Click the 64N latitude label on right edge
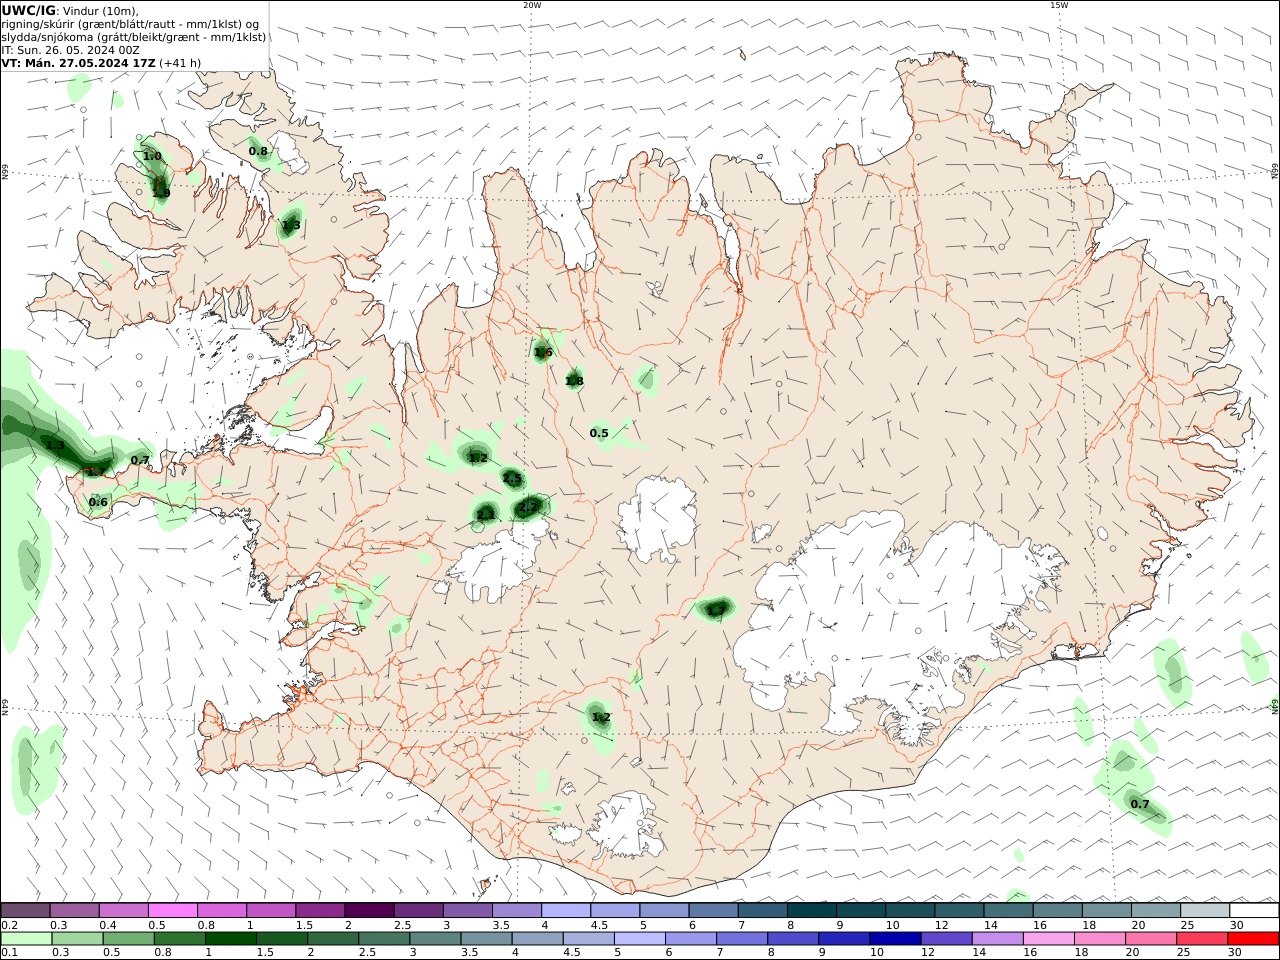This screenshot has height=960, width=1280. [x=1275, y=706]
